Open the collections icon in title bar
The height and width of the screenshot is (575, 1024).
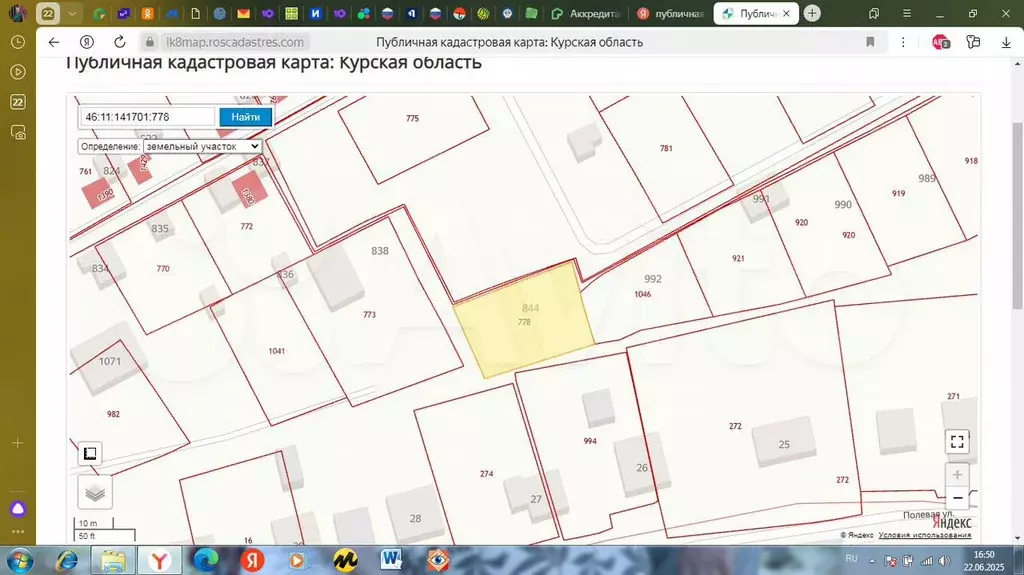coord(874,13)
